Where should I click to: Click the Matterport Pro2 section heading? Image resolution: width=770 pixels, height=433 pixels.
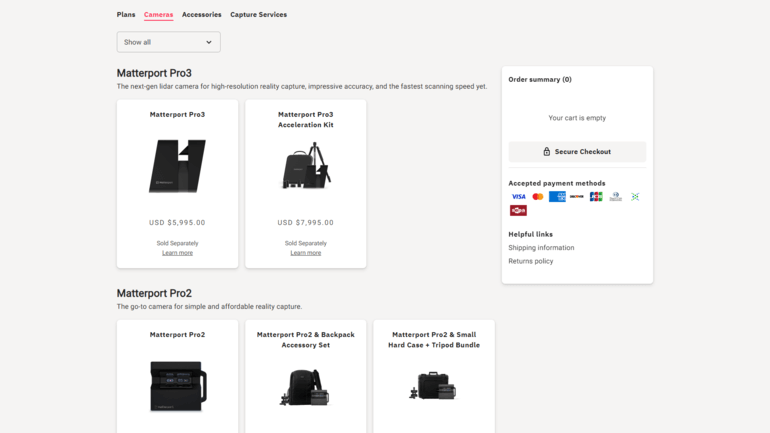coord(154,293)
